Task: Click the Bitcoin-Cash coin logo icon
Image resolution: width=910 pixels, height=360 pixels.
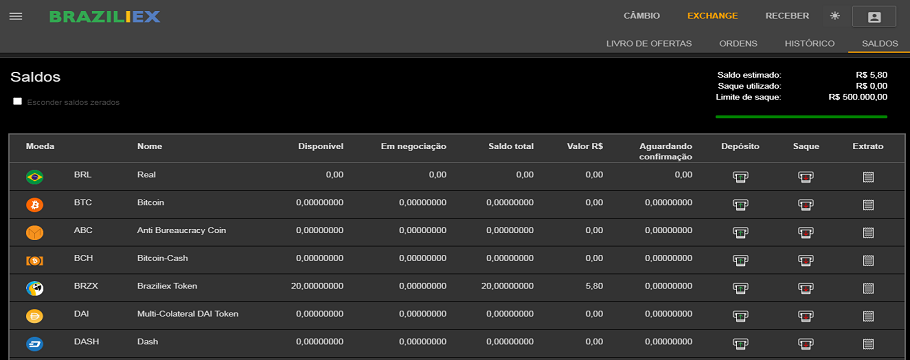Action: tap(35, 261)
